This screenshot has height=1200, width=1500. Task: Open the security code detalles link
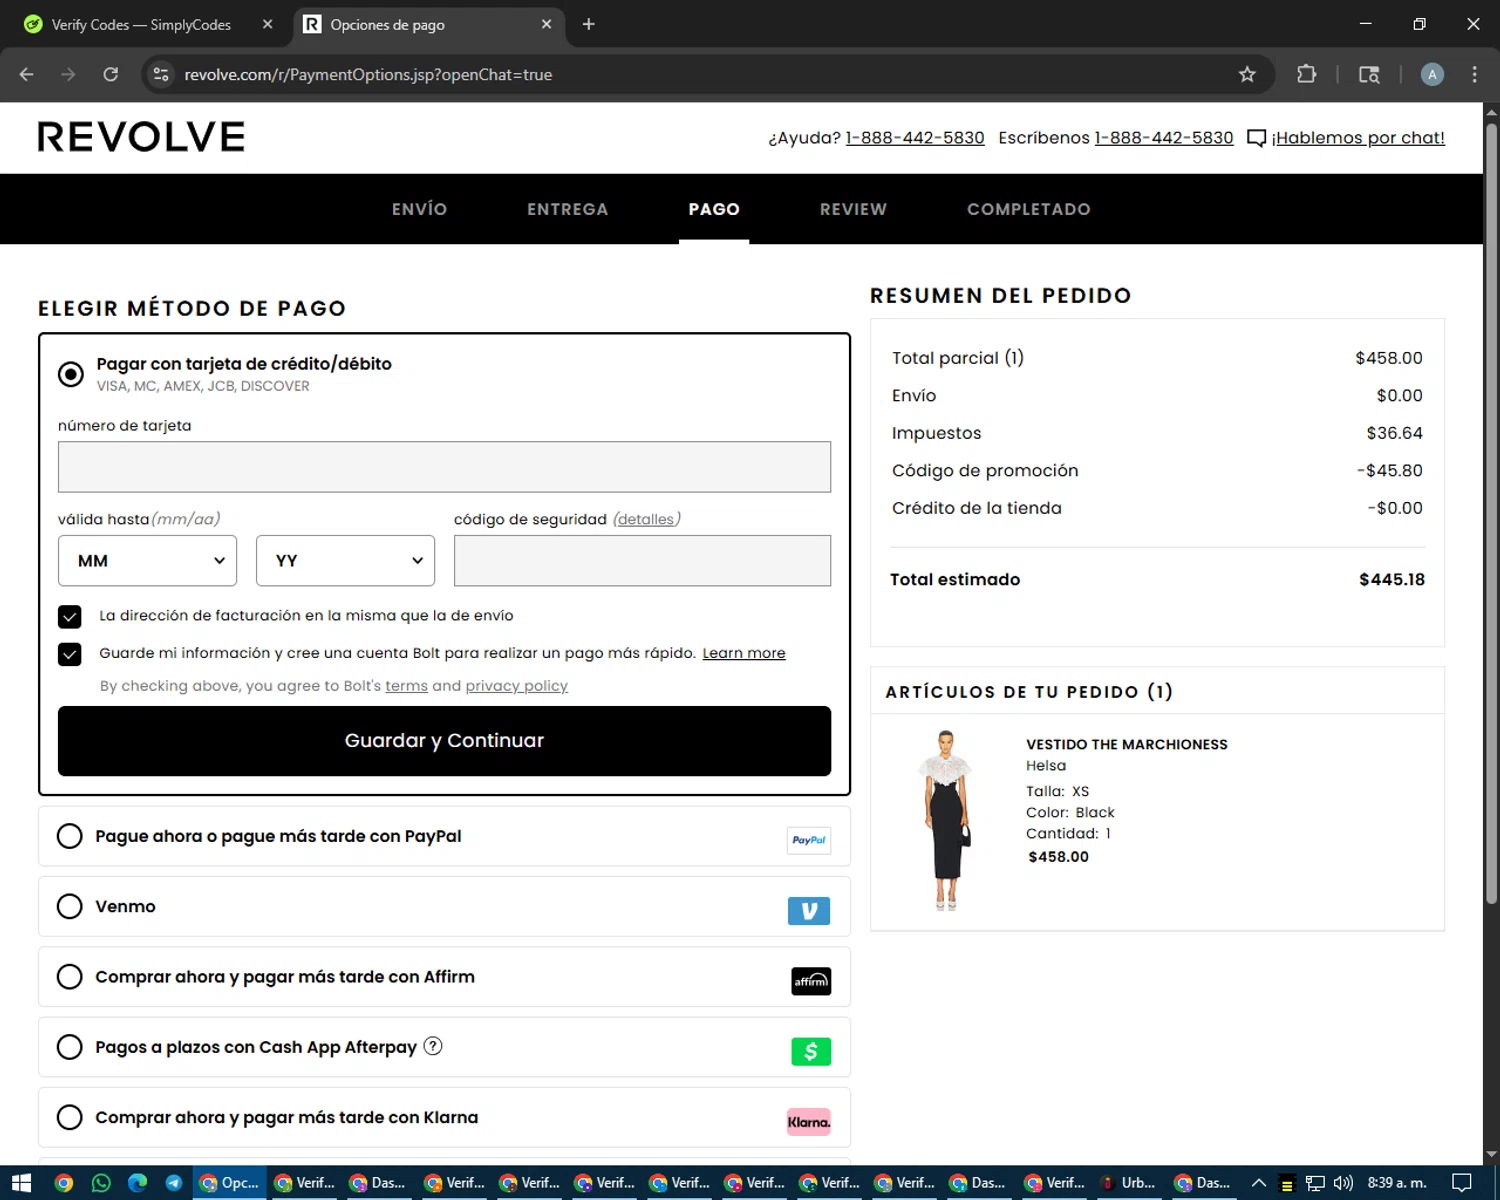pyautogui.click(x=645, y=519)
